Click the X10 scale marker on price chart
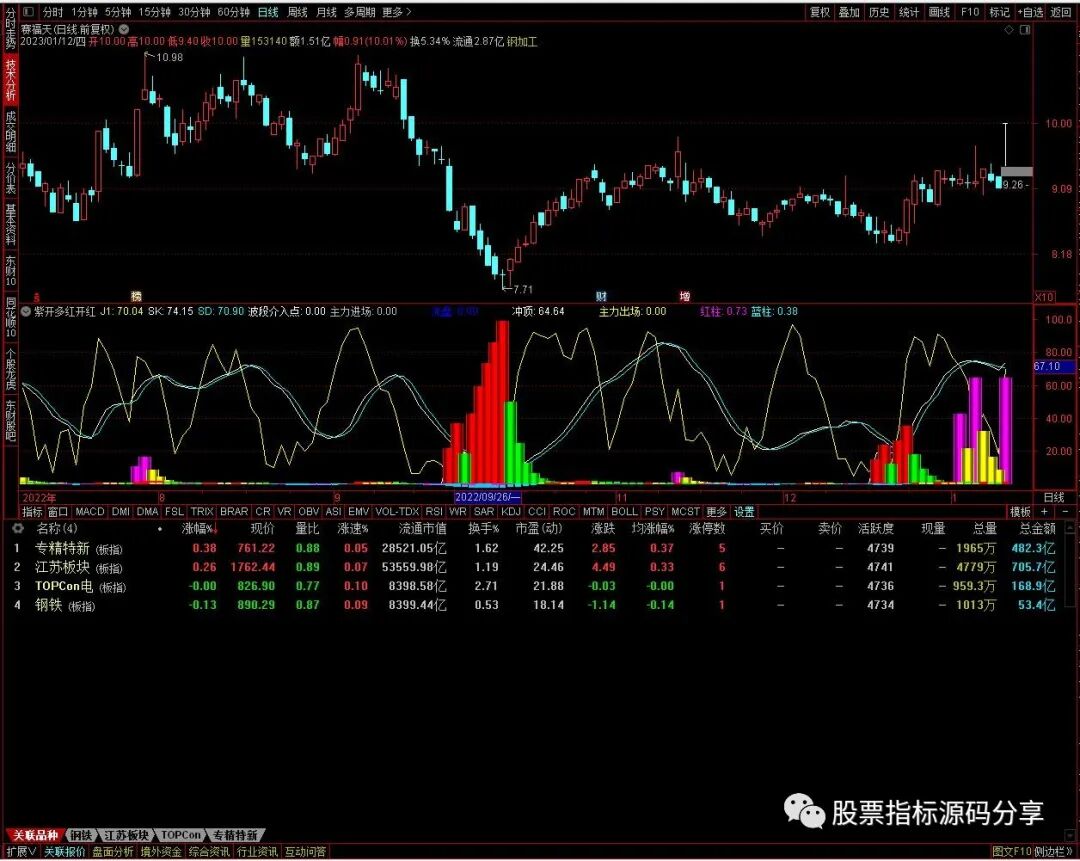 (1044, 297)
